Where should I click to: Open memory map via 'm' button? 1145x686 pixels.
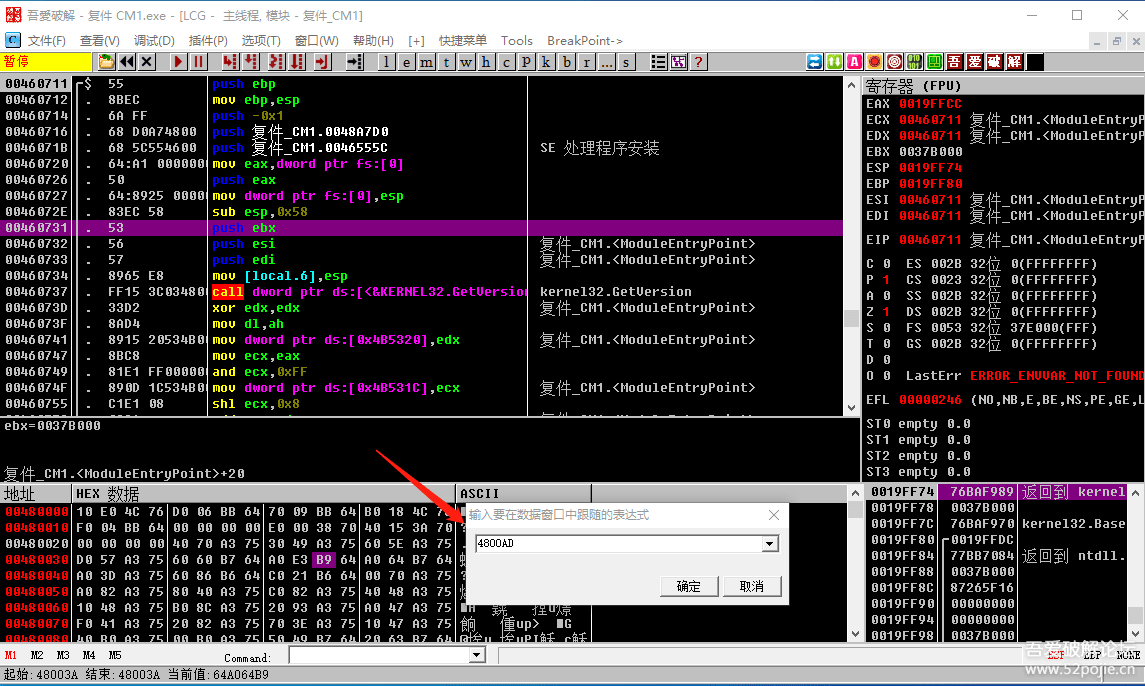(x=427, y=62)
